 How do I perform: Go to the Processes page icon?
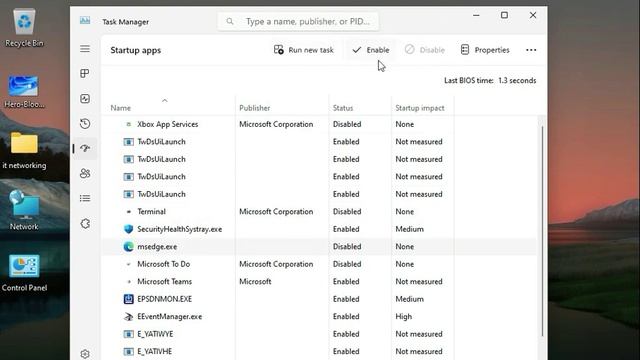coord(85,73)
